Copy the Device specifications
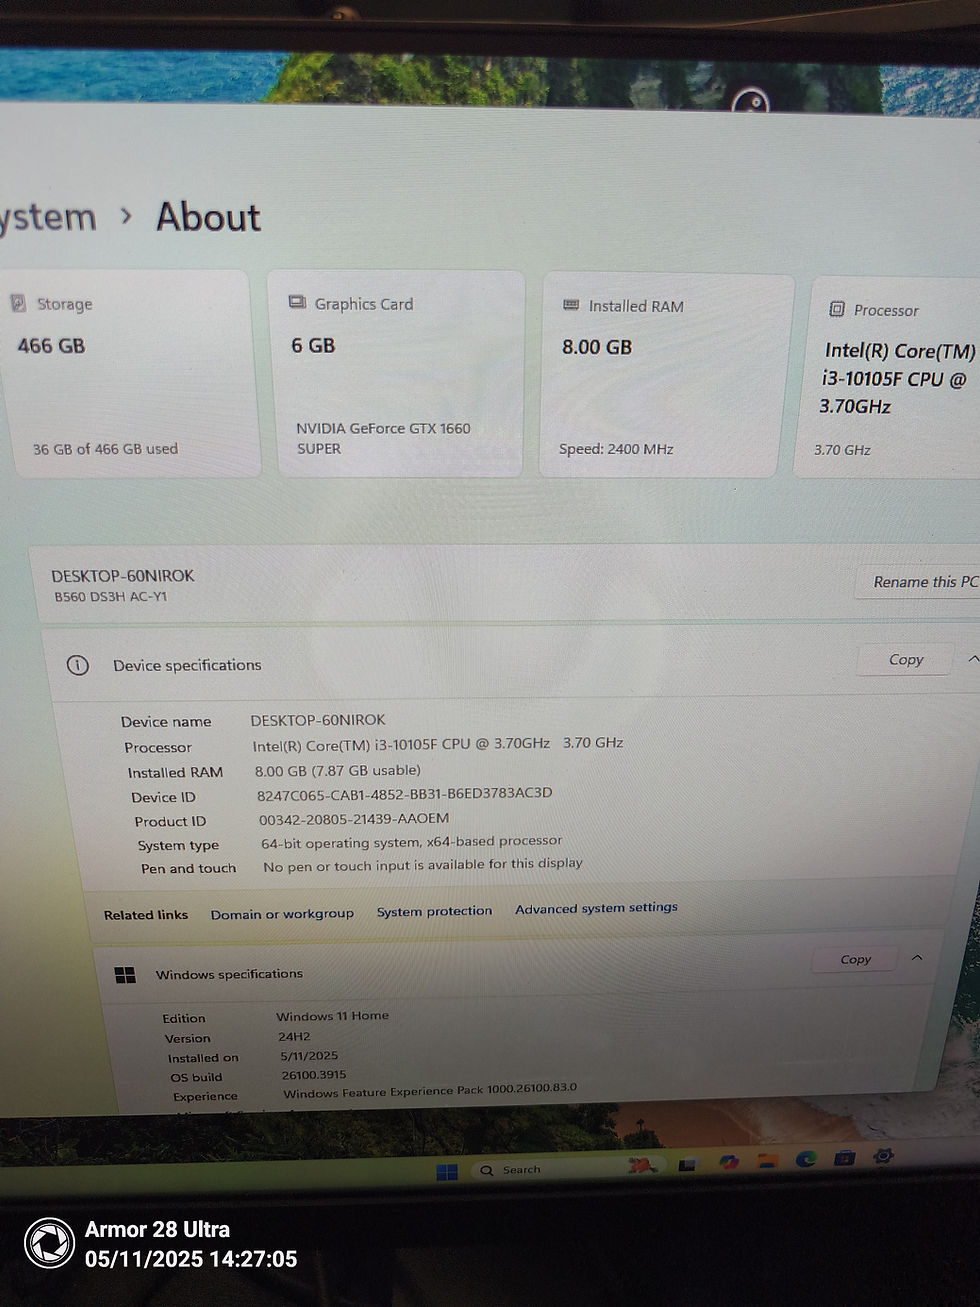This screenshot has height=1307, width=980. (x=906, y=659)
